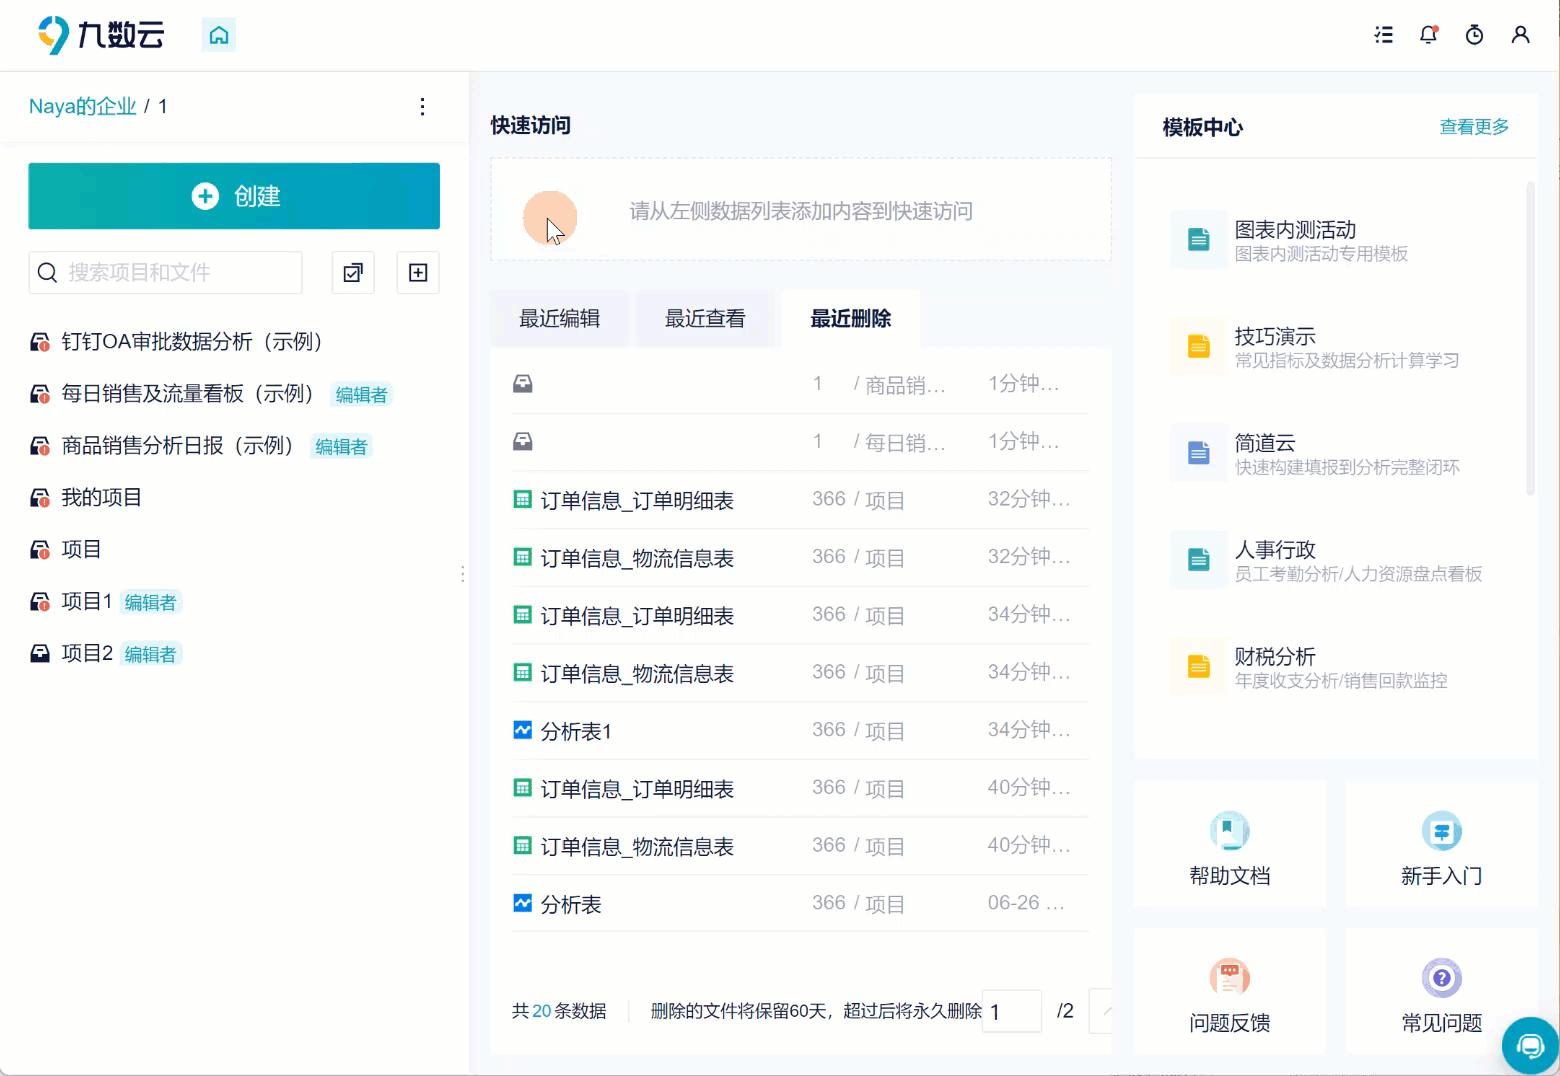Click the 模板中心 list scrollbar
This screenshot has height=1076, width=1560.
[1530, 338]
